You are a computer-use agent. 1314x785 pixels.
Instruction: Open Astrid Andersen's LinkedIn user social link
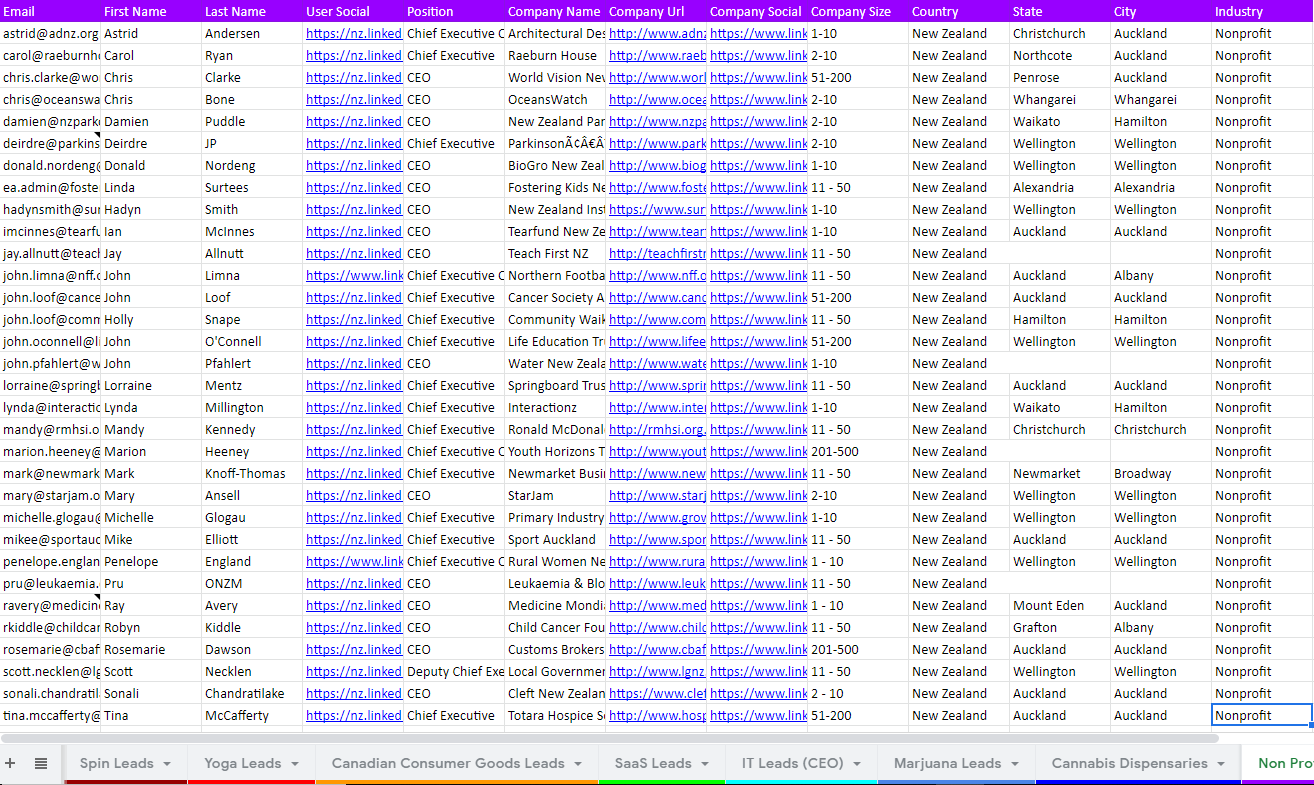(x=354, y=33)
